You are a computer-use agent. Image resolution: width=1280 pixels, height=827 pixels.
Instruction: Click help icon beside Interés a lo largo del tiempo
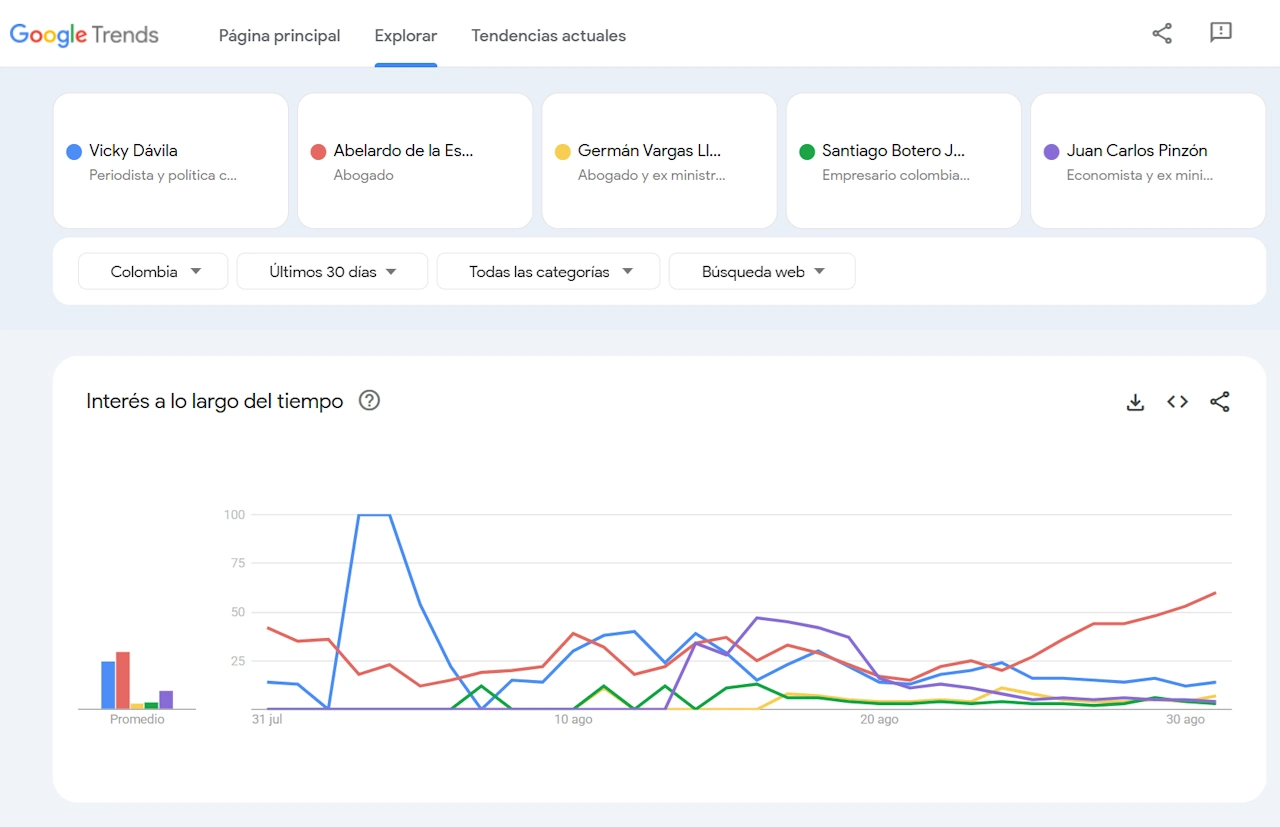370,401
